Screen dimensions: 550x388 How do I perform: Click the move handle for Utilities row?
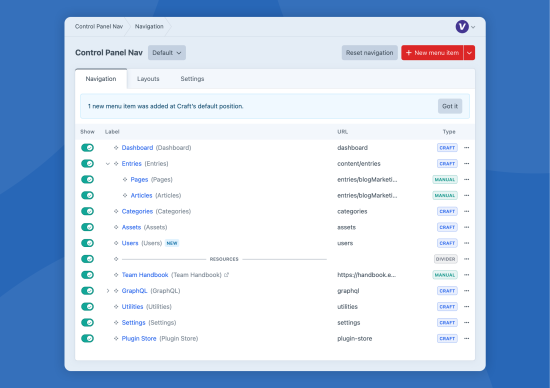(x=116, y=307)
